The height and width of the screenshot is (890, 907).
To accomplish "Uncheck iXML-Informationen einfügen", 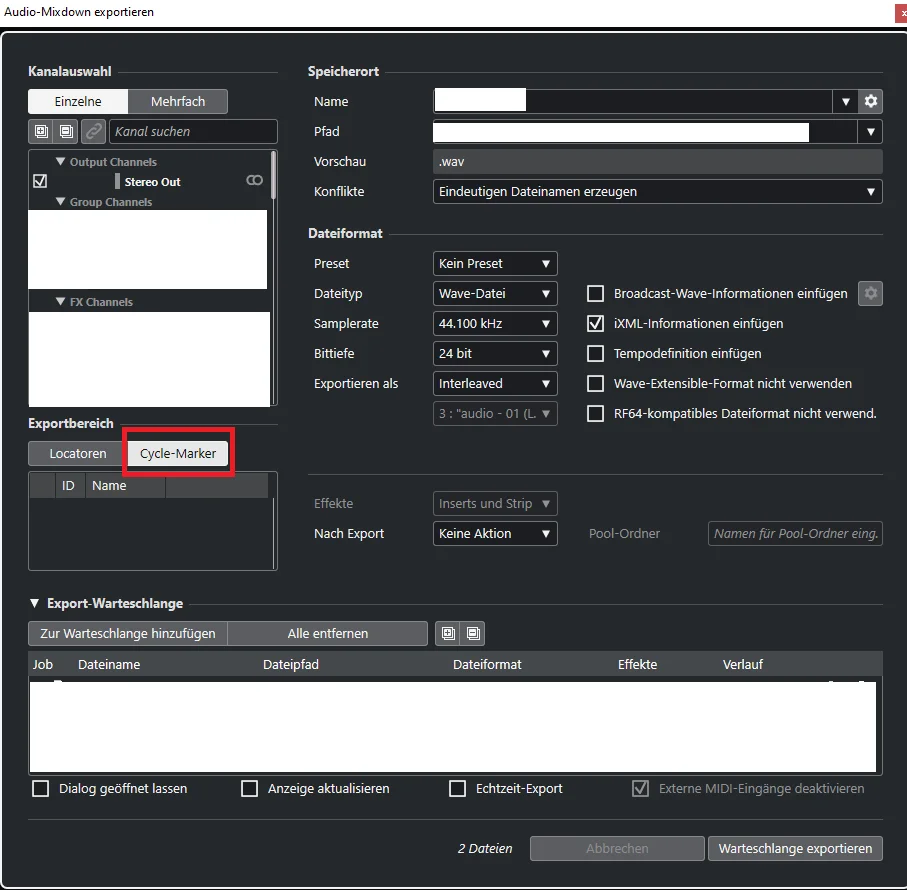I will click(x=595, y=324).
